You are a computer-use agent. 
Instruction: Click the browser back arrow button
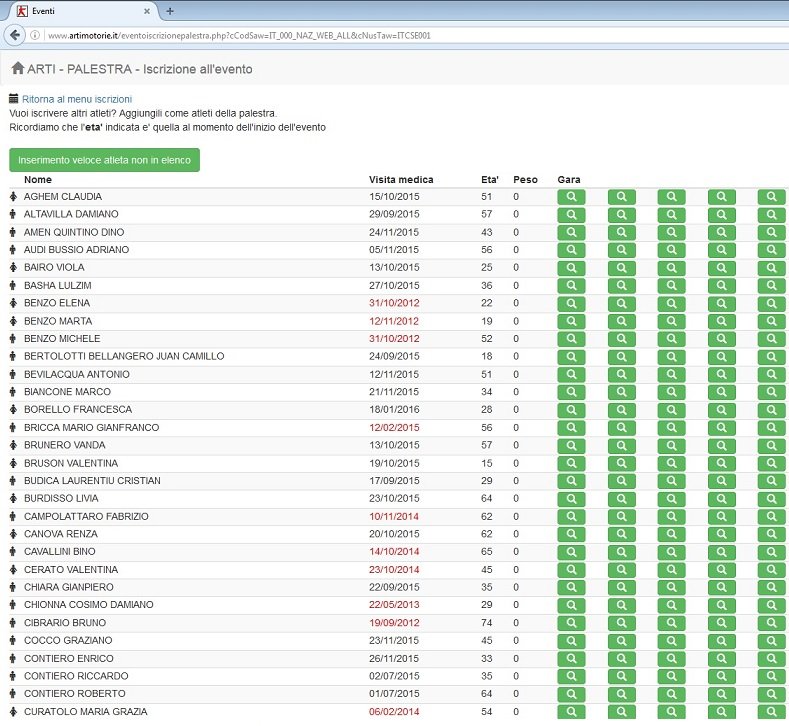[x=15, y=35]
